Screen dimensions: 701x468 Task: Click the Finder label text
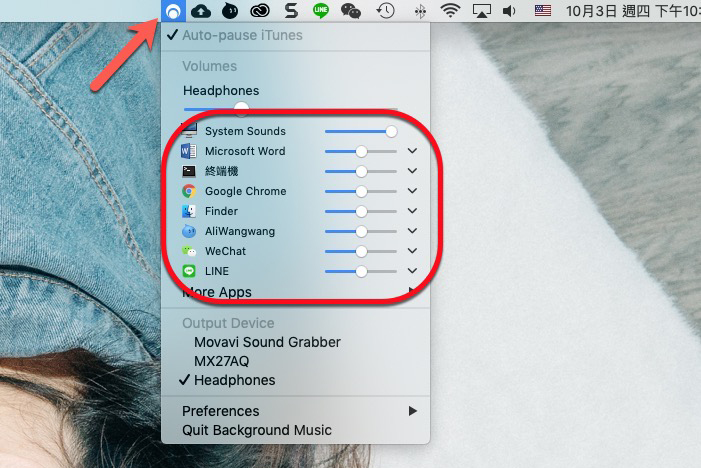coord(221,211)
